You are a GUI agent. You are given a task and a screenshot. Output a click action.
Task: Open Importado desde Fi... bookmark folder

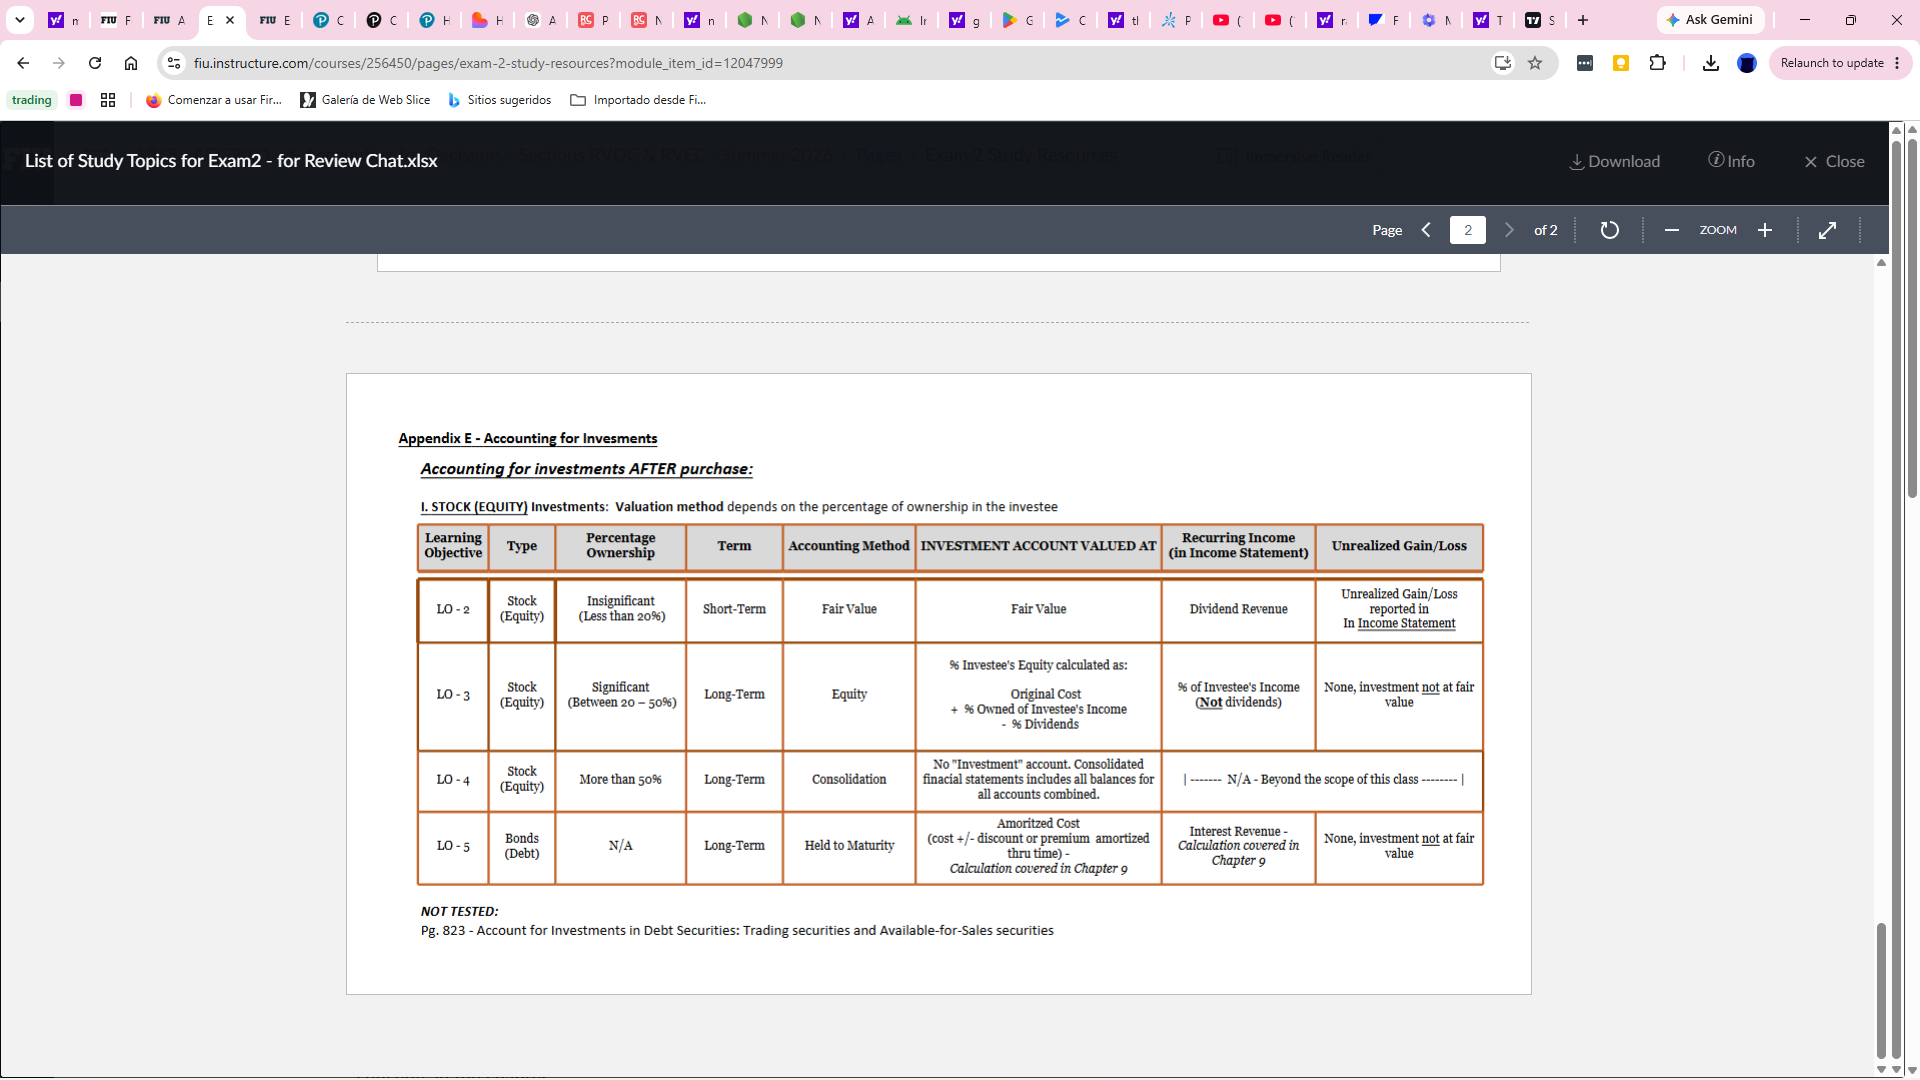tap(638, 100)
